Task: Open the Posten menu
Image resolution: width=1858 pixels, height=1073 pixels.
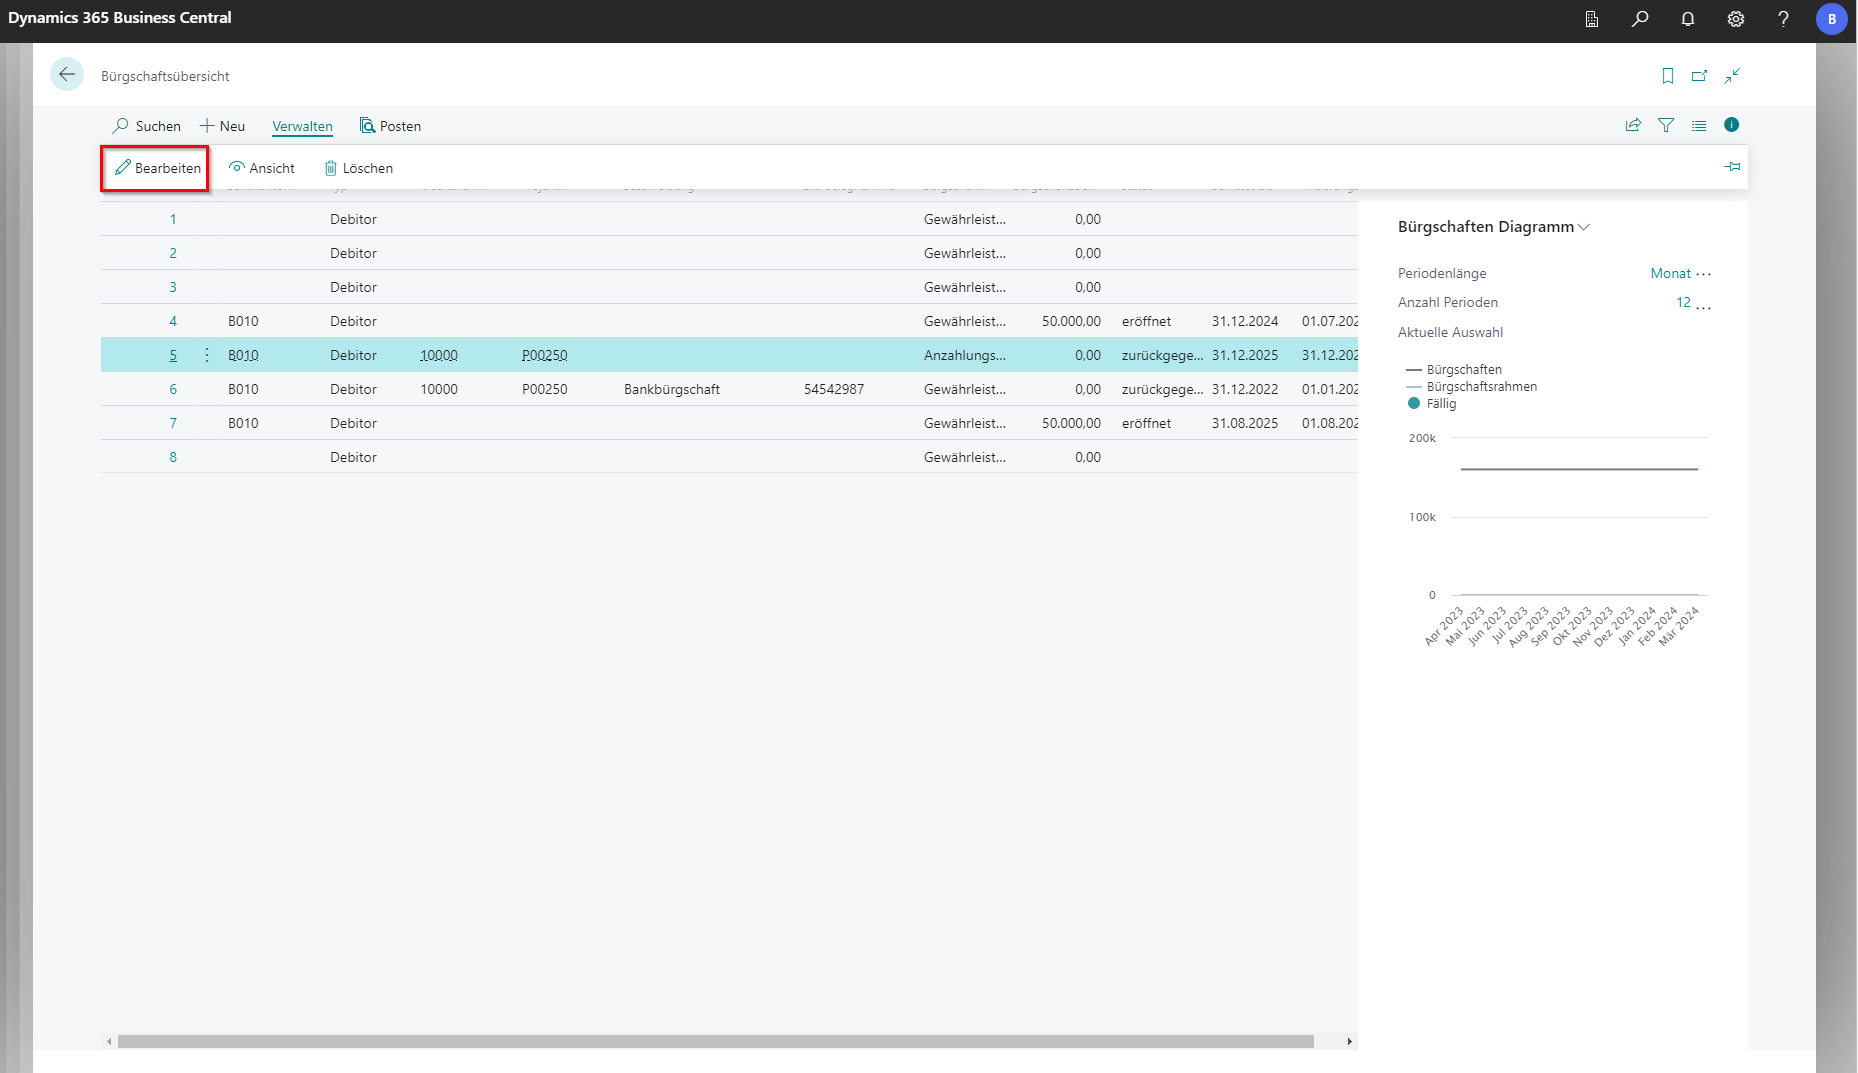Action: (x=390, y=126)
